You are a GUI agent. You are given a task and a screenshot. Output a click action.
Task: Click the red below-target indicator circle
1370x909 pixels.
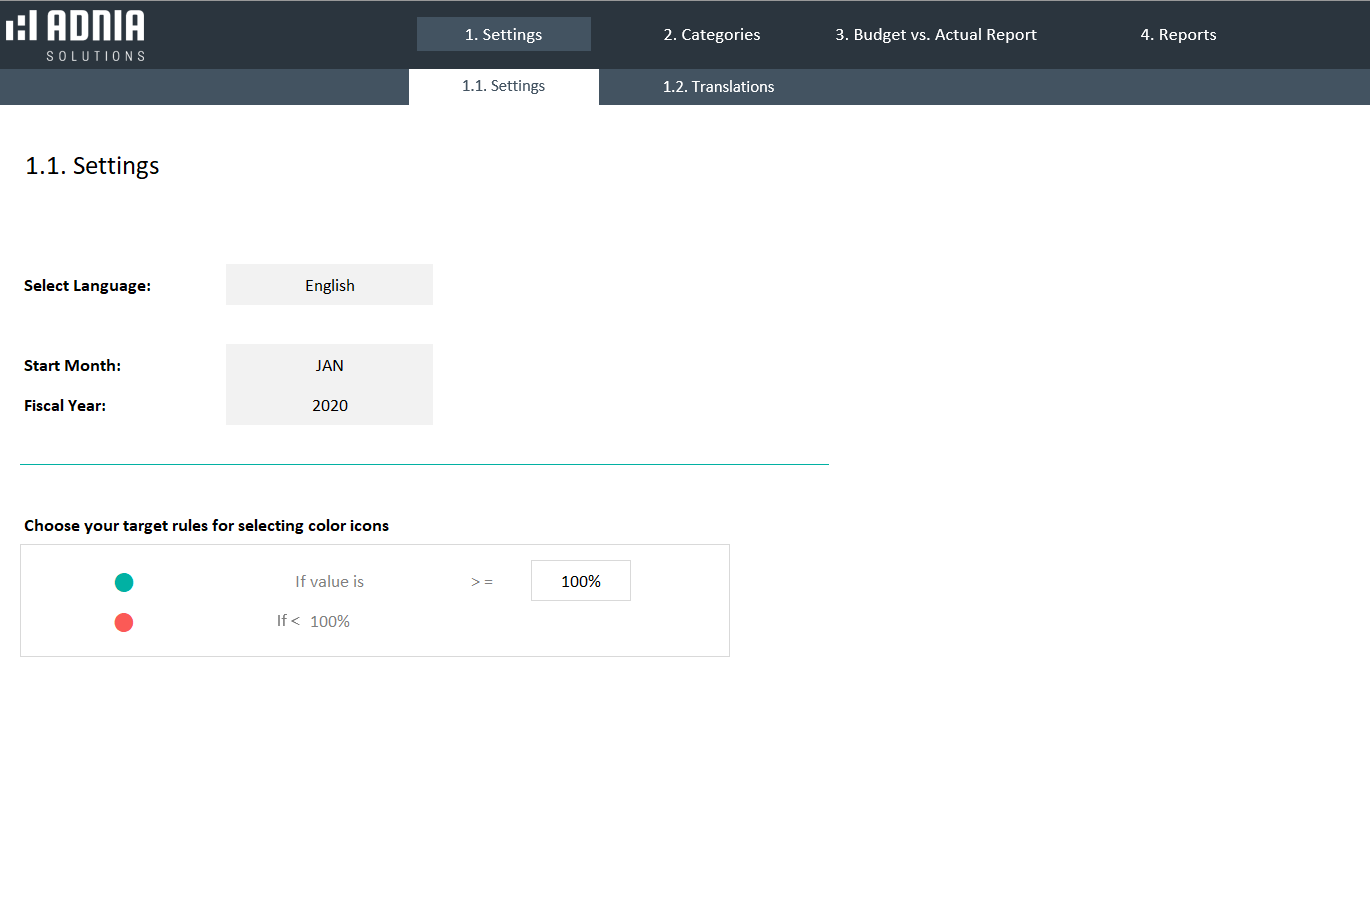coord(124,622)
